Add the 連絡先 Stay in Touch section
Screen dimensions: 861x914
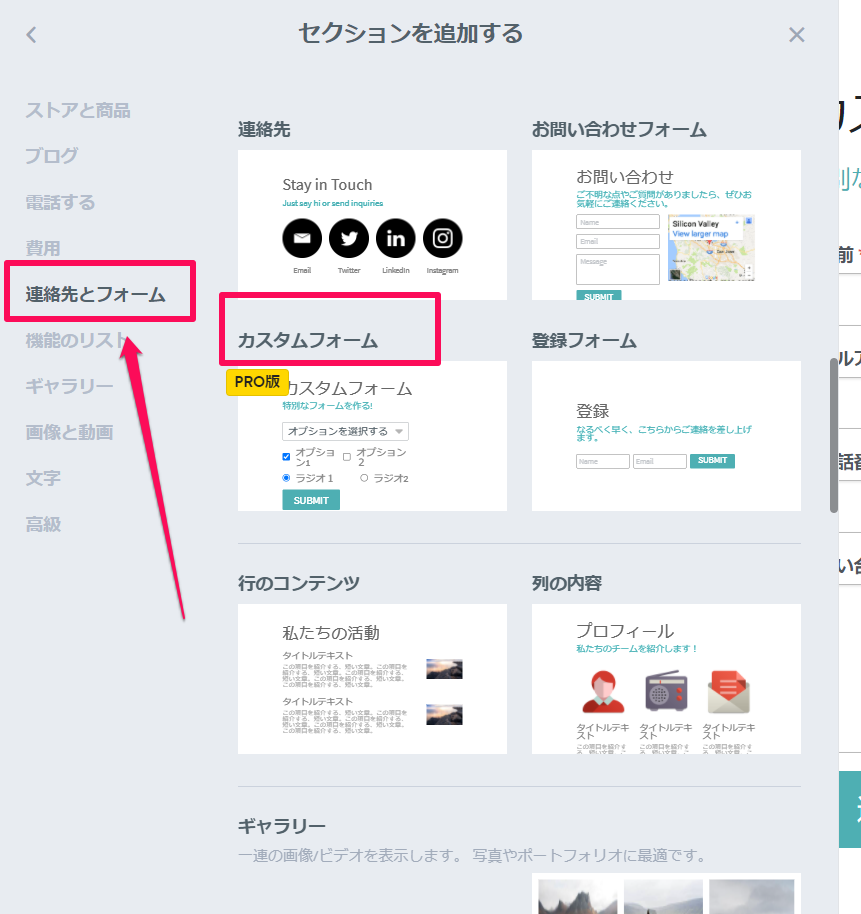(372, 225)
